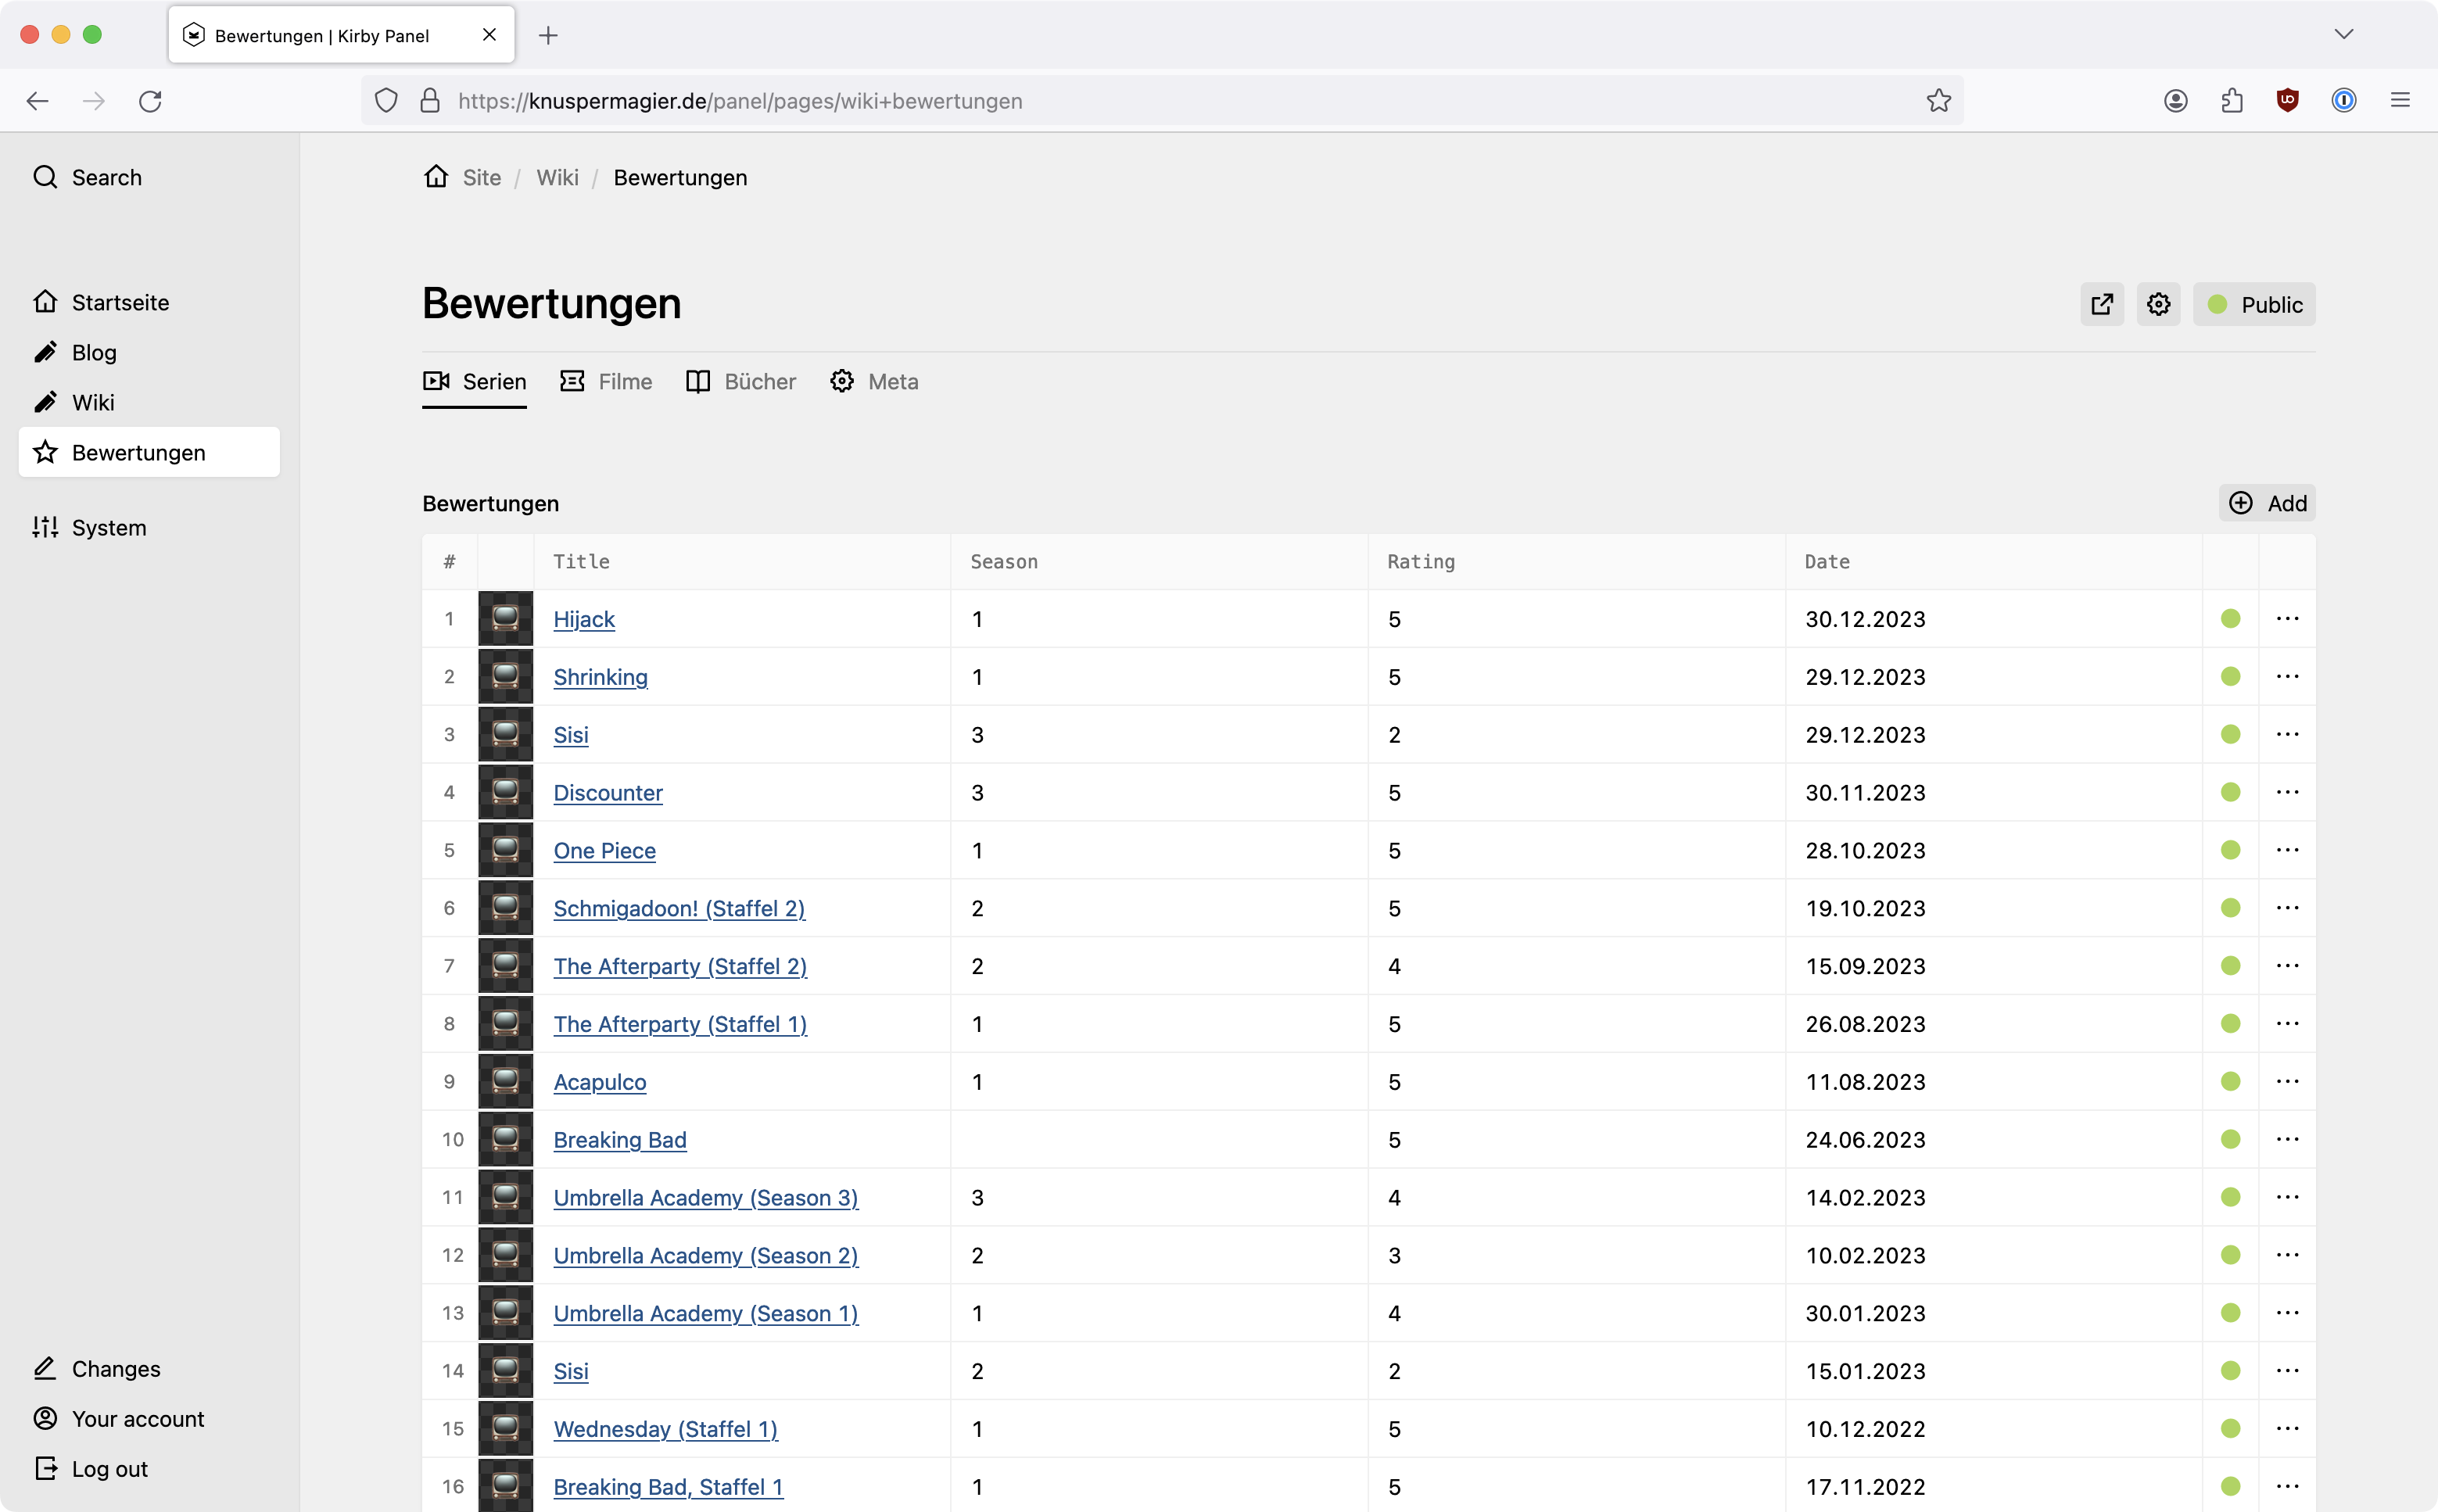The image size is (2438, 1512).
Task: Click the home icon in breadcrumb
Action: tap(436, 177)
